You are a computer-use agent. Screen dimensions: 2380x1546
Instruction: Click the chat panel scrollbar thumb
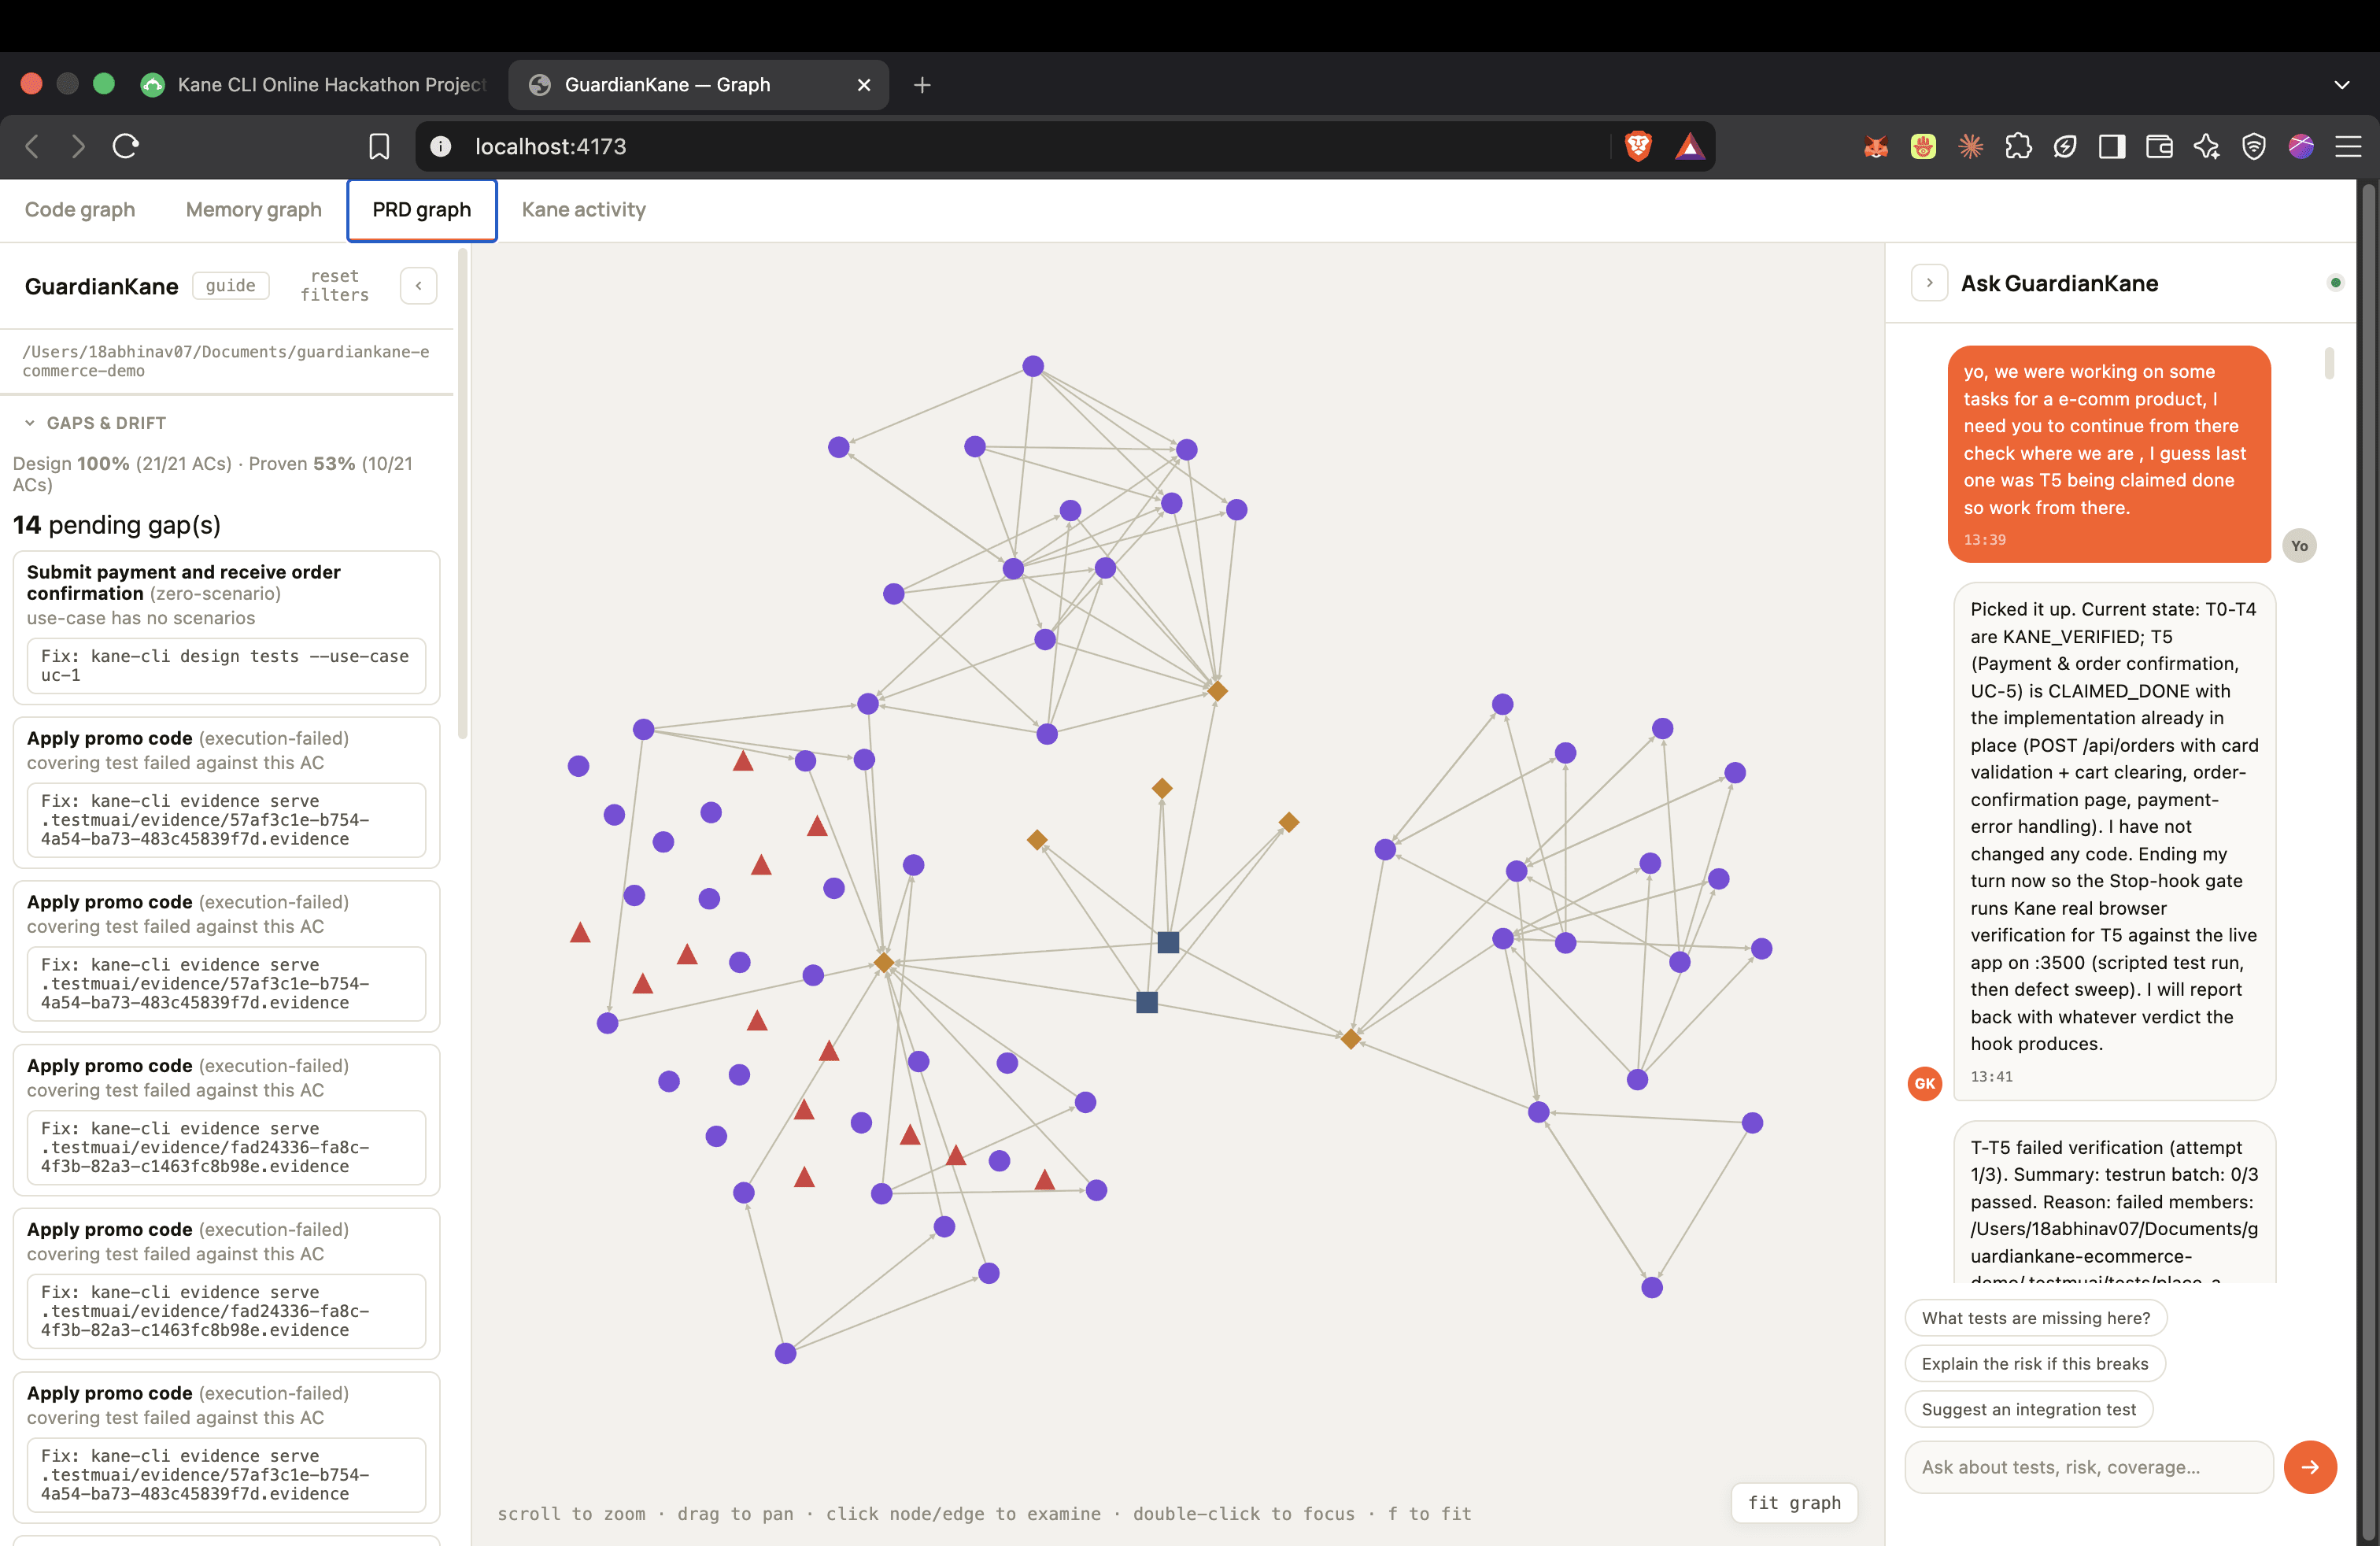[x=2329, y=363]
